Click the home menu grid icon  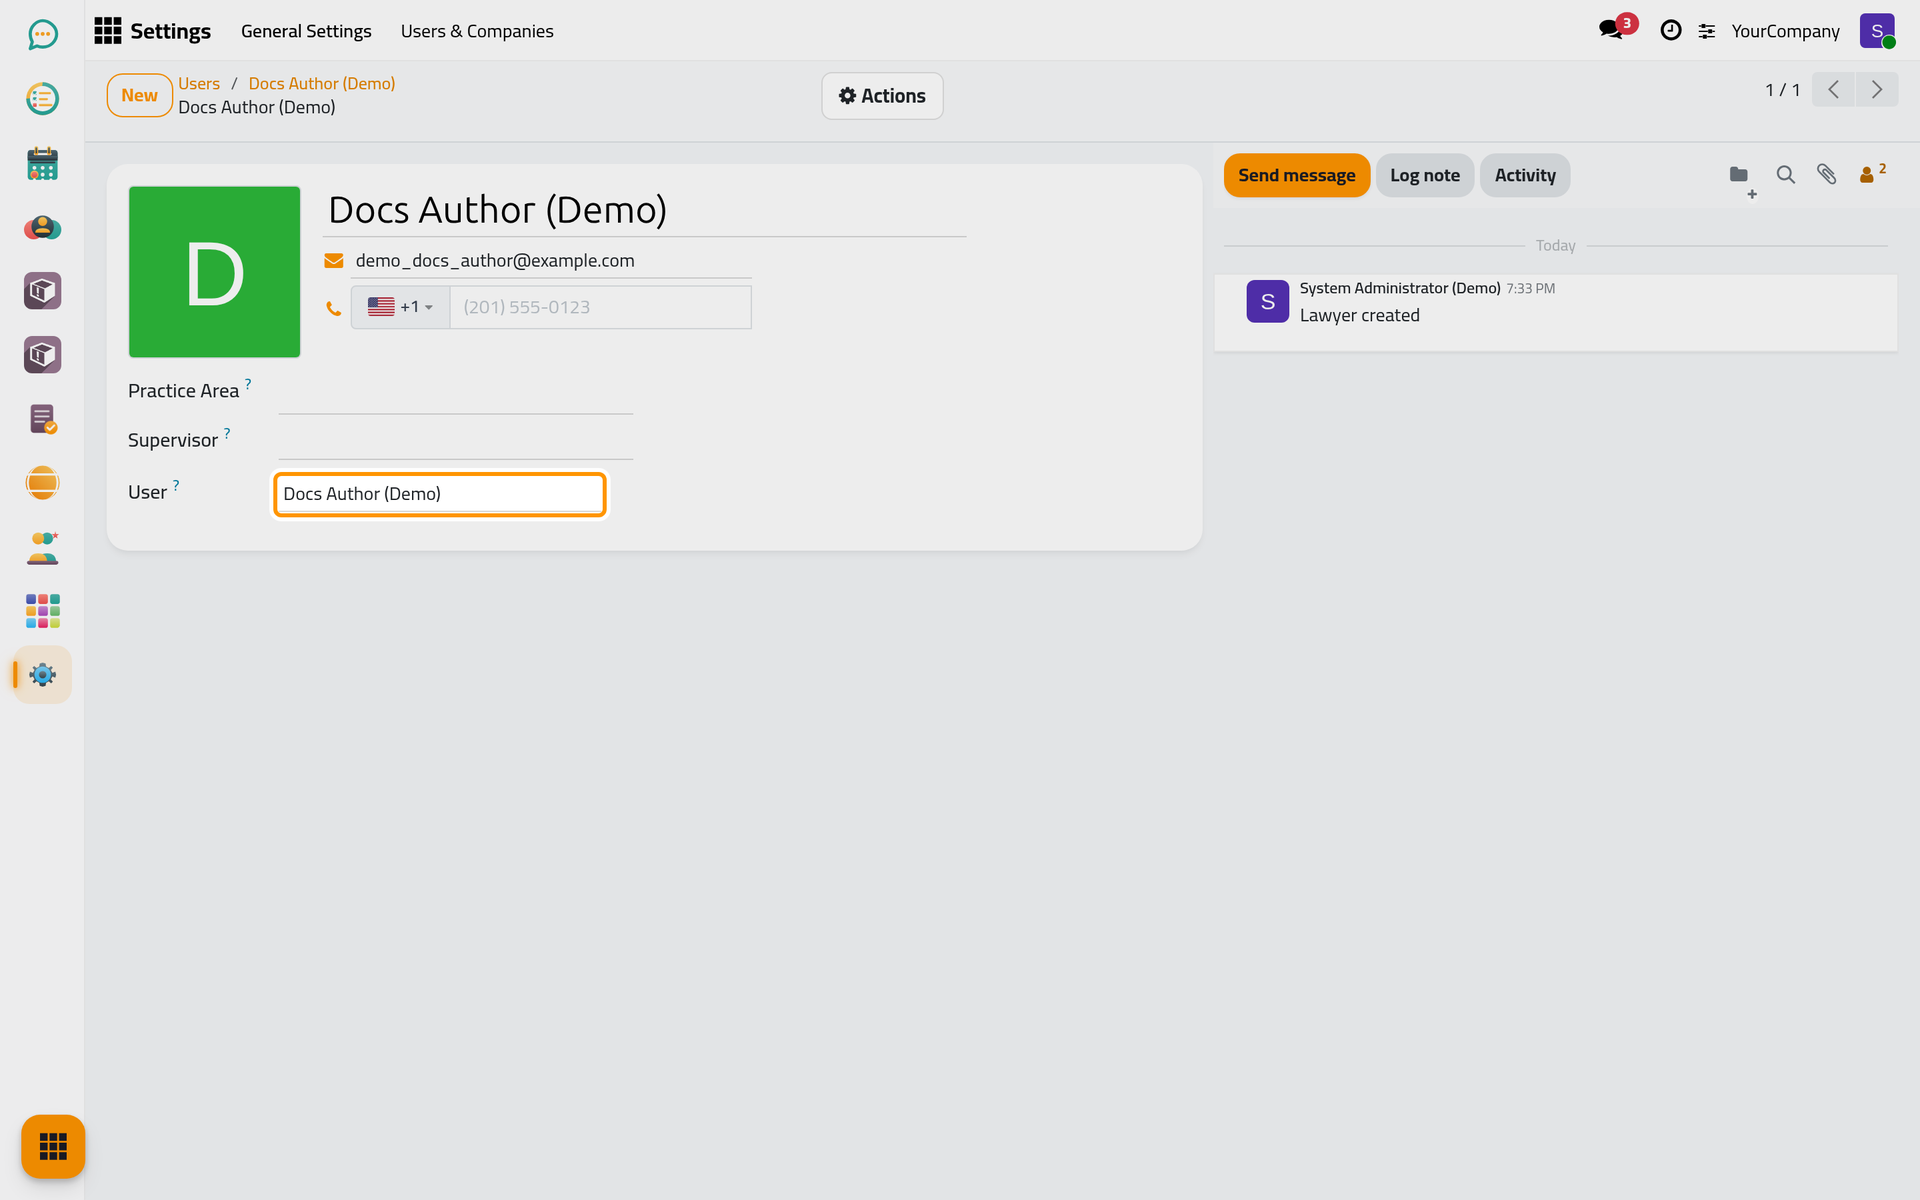(107, 31)
